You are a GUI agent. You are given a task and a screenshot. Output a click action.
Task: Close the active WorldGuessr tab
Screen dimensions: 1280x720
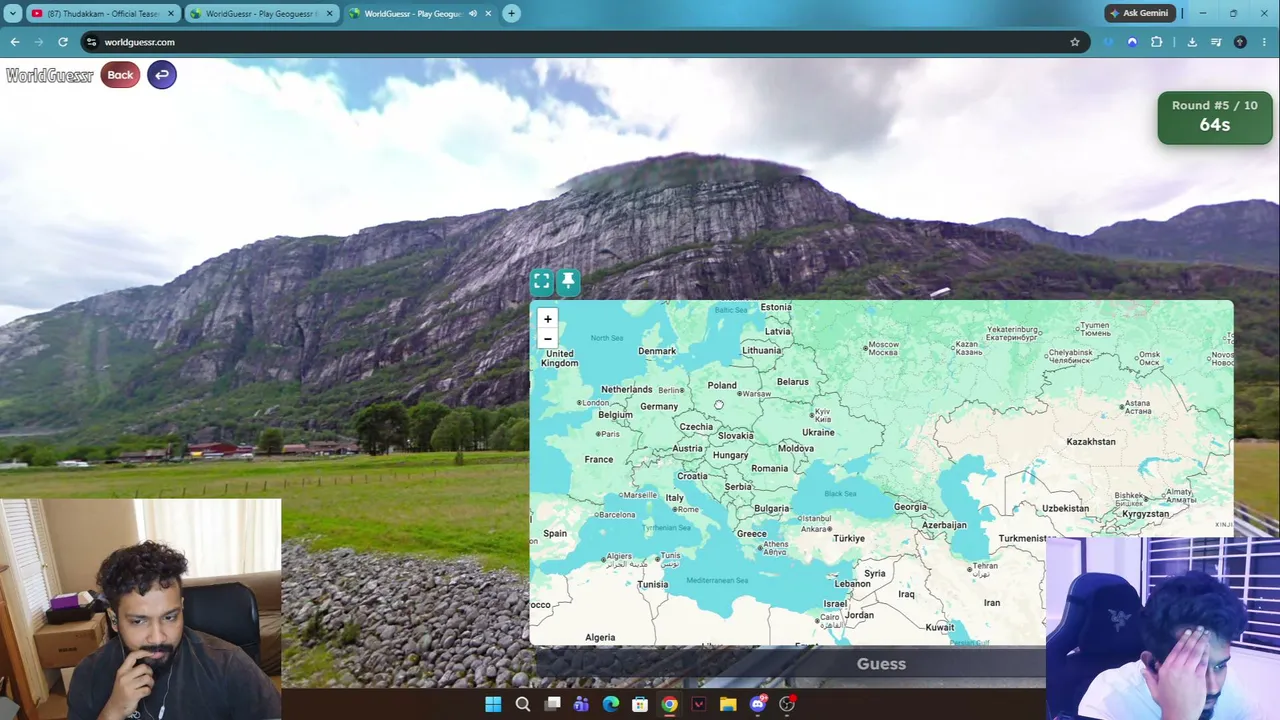point(488,14)
